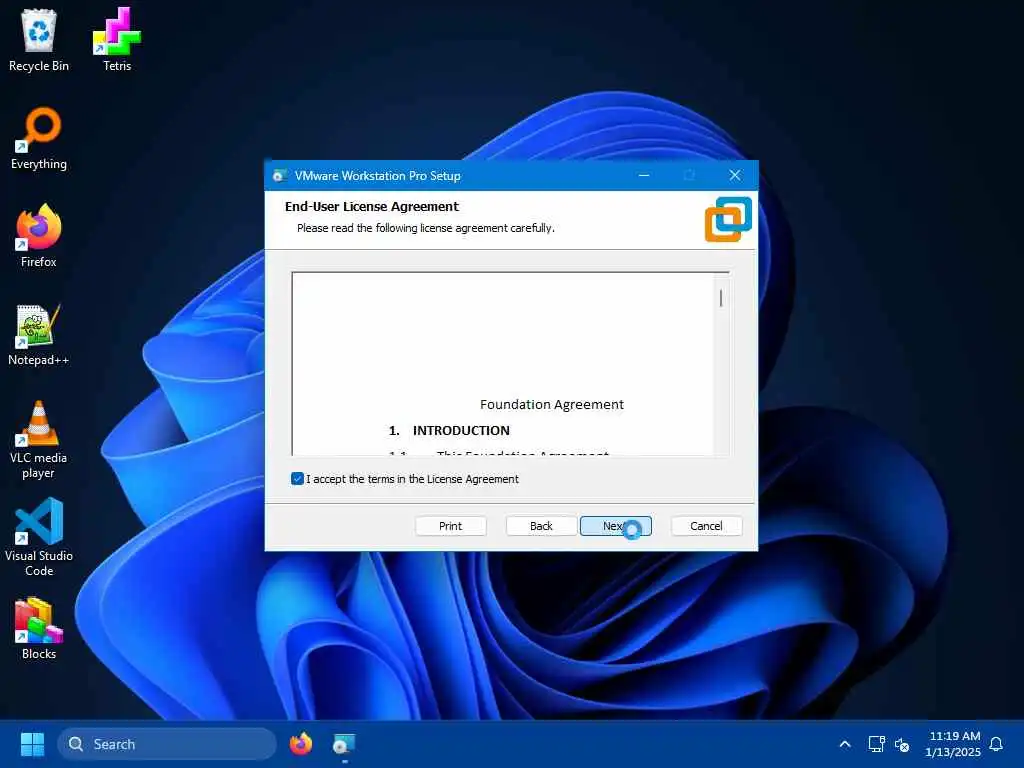Click the VMware Setup title bar icon

coord(280,176)
